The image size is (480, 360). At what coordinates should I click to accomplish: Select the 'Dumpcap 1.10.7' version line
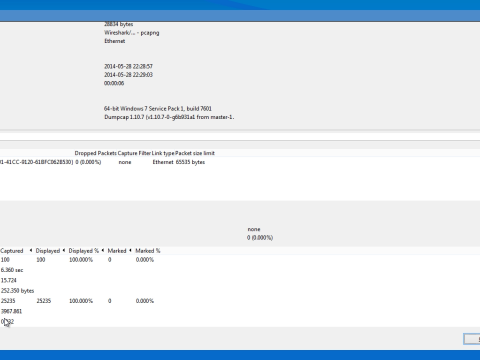[x=169, y=117]
